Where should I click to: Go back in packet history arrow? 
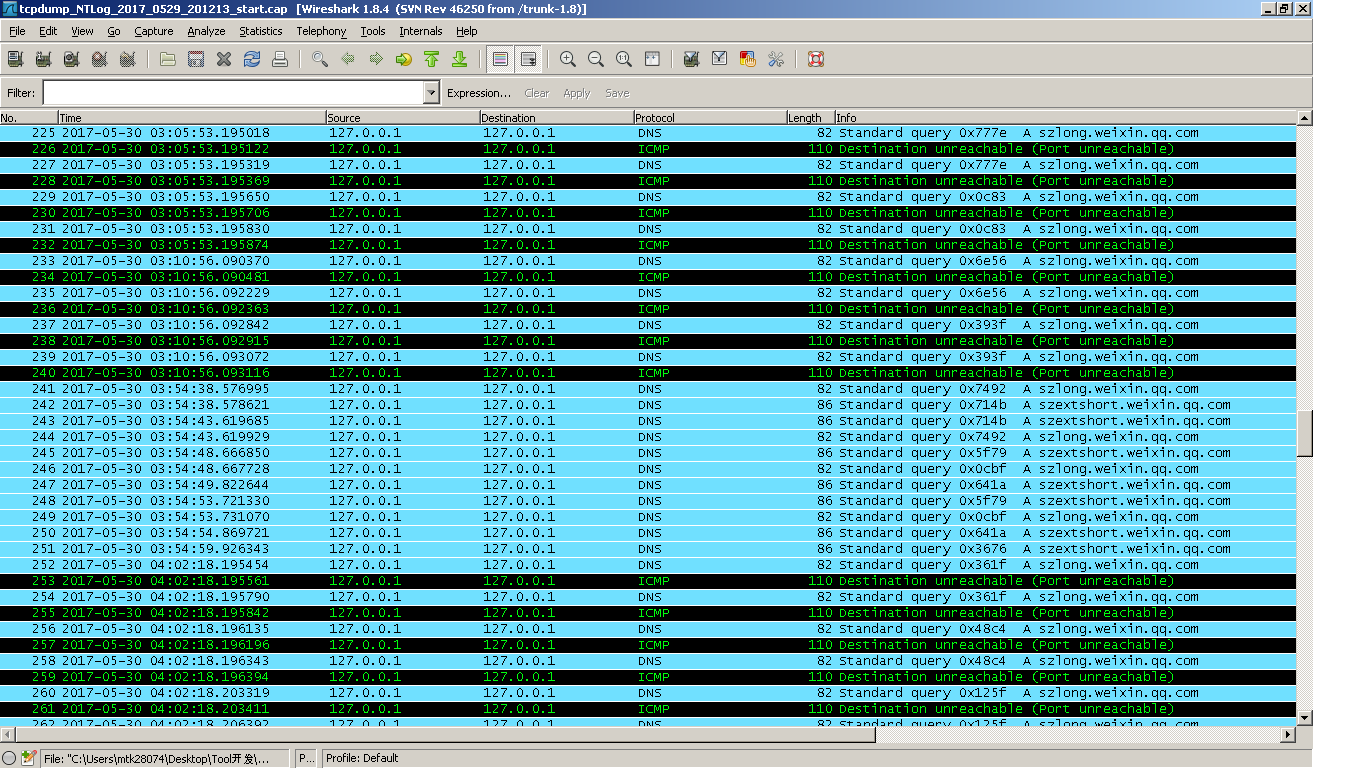348,59
